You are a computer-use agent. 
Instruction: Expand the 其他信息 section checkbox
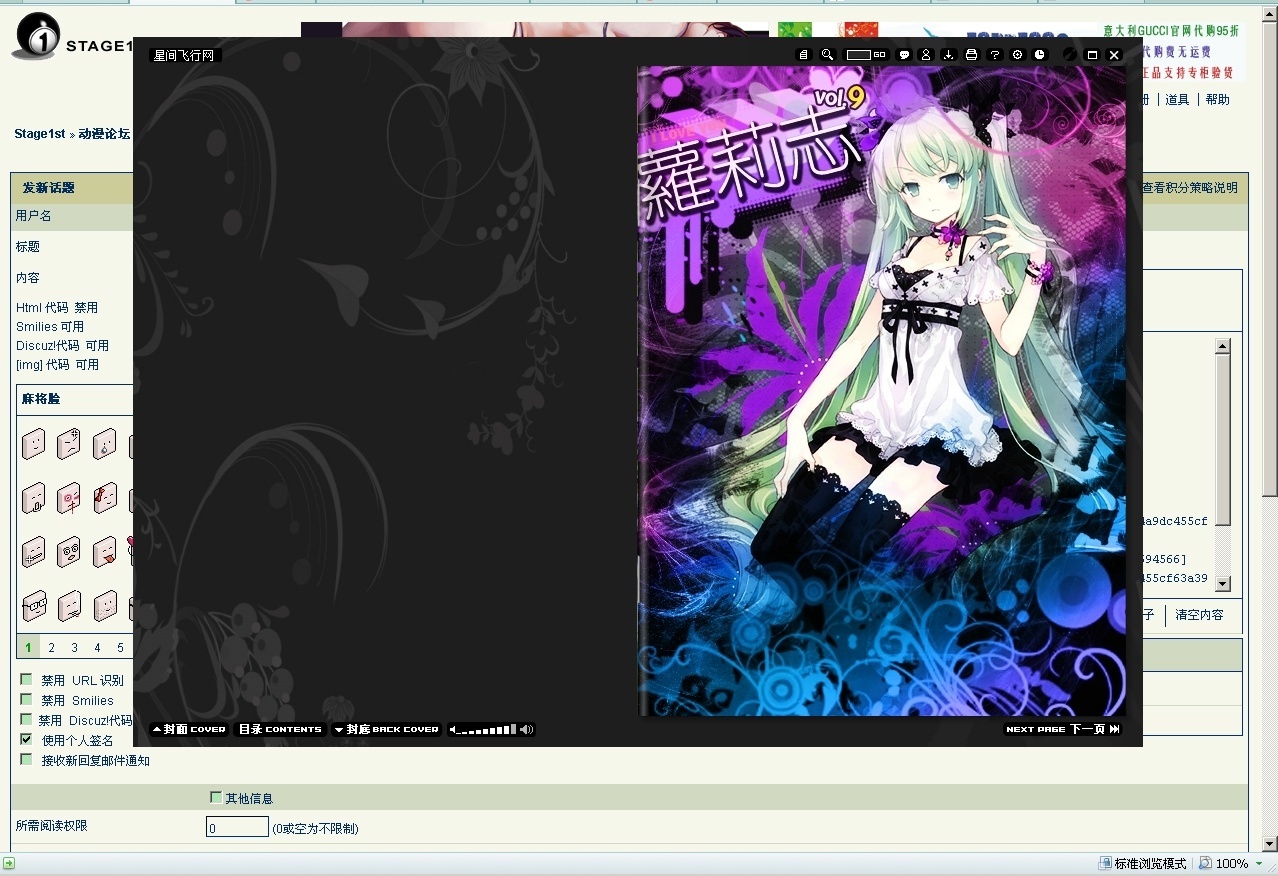pyautogui.click(x=216, y=797)
